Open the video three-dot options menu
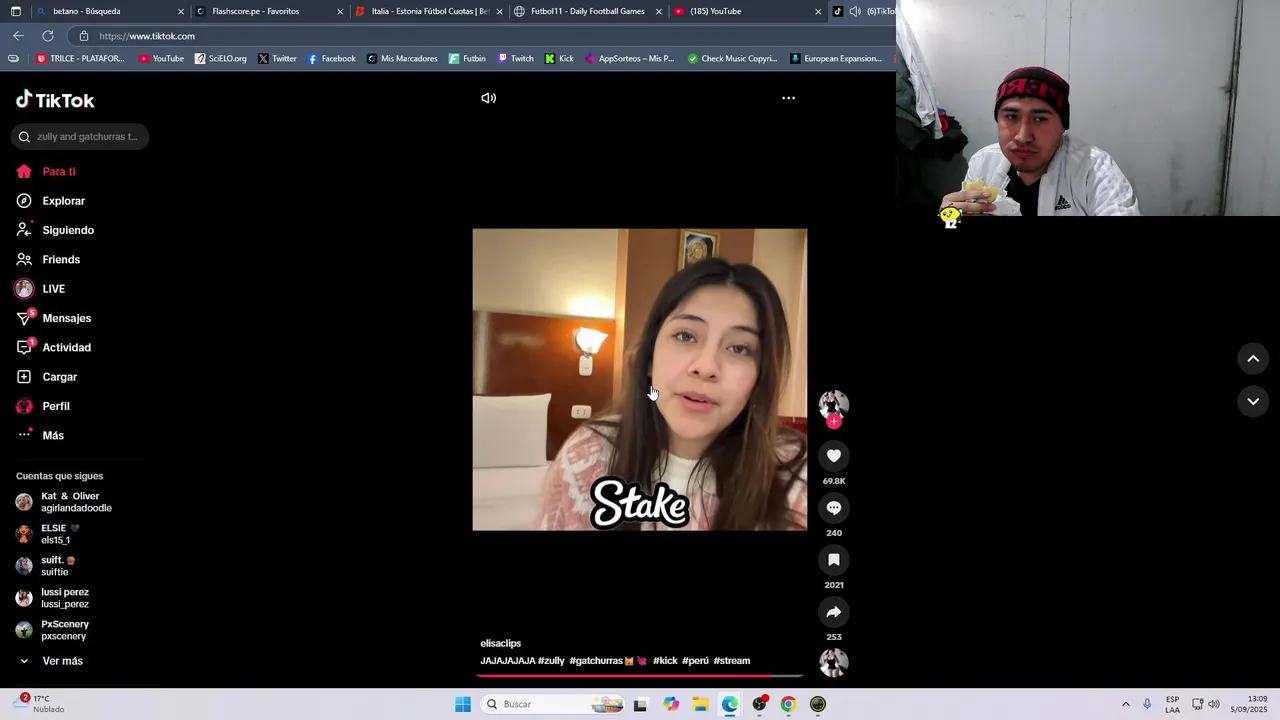This screenshot has width=1280, height=720. point(788,98)
